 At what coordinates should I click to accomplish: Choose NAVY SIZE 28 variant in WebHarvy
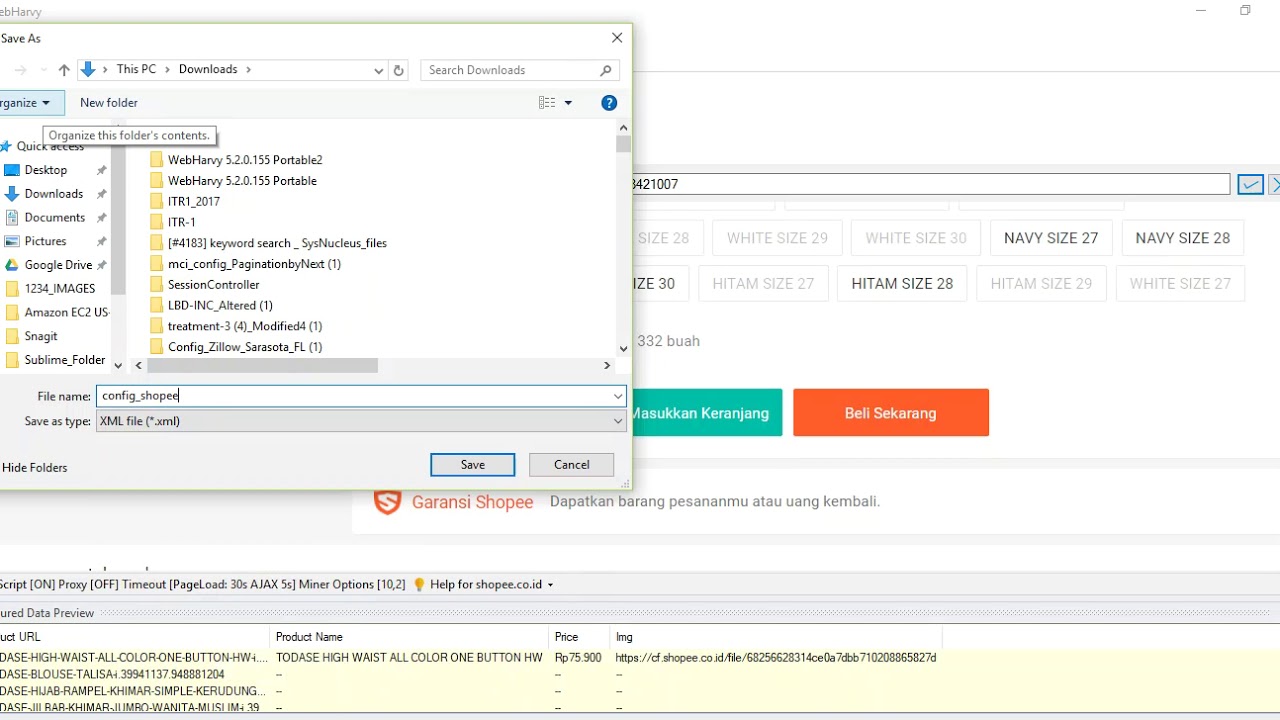pos(1183,238)
